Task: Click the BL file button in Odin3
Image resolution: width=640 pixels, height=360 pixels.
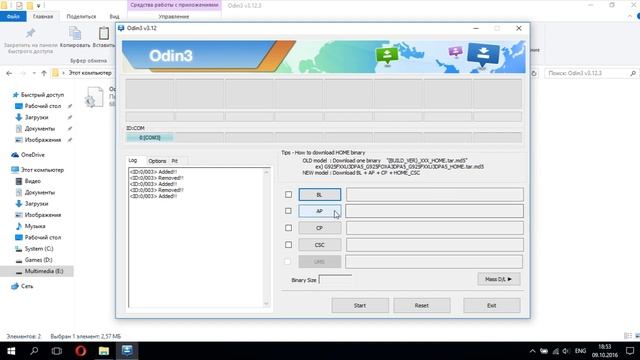Action: point(320,195)
